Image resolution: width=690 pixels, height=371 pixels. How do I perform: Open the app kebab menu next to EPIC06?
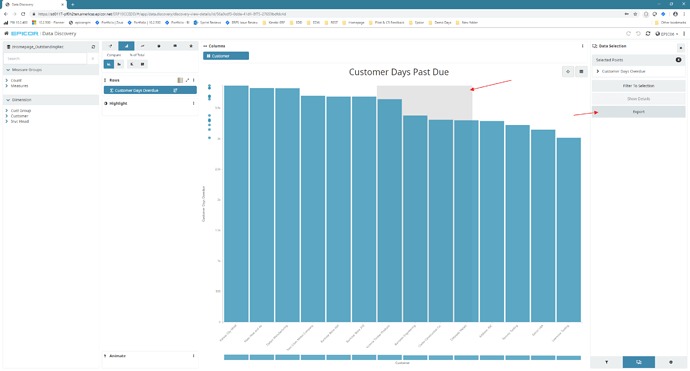(684, 33)
